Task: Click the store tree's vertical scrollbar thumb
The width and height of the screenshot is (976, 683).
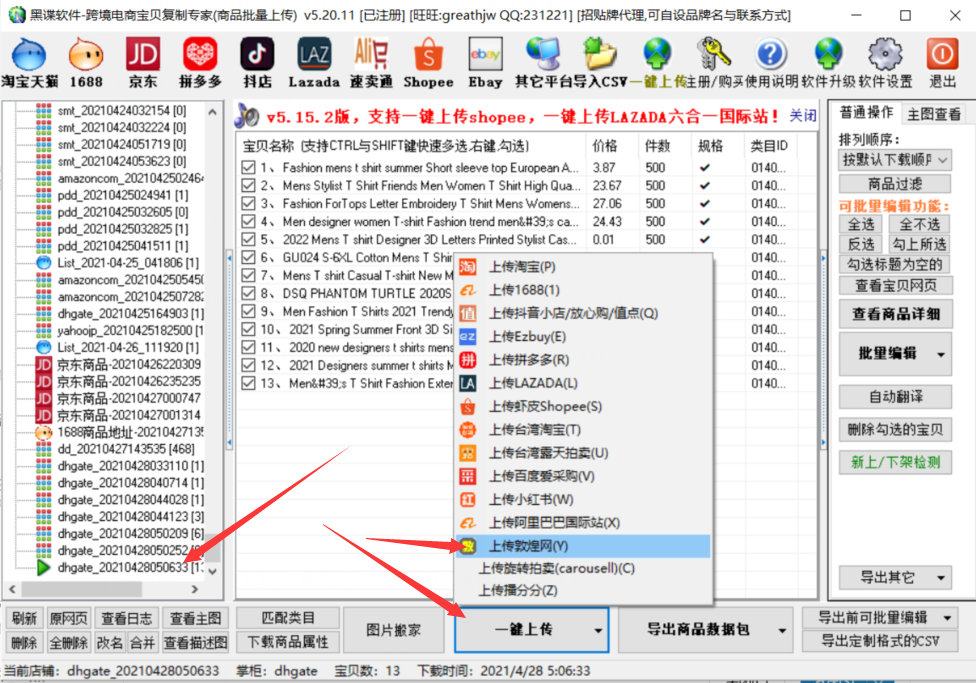Action: coord(212,547)
